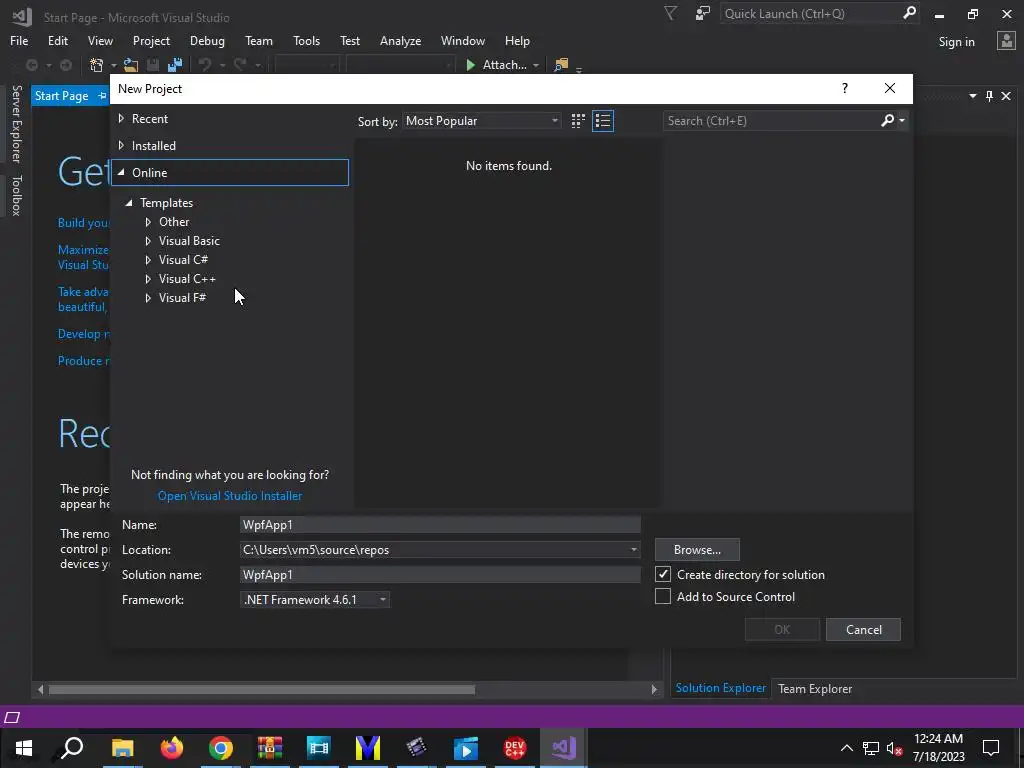Screen dimensions: 1024x768
Task: Open the Framework version dropdown
Action: [315, 600]
